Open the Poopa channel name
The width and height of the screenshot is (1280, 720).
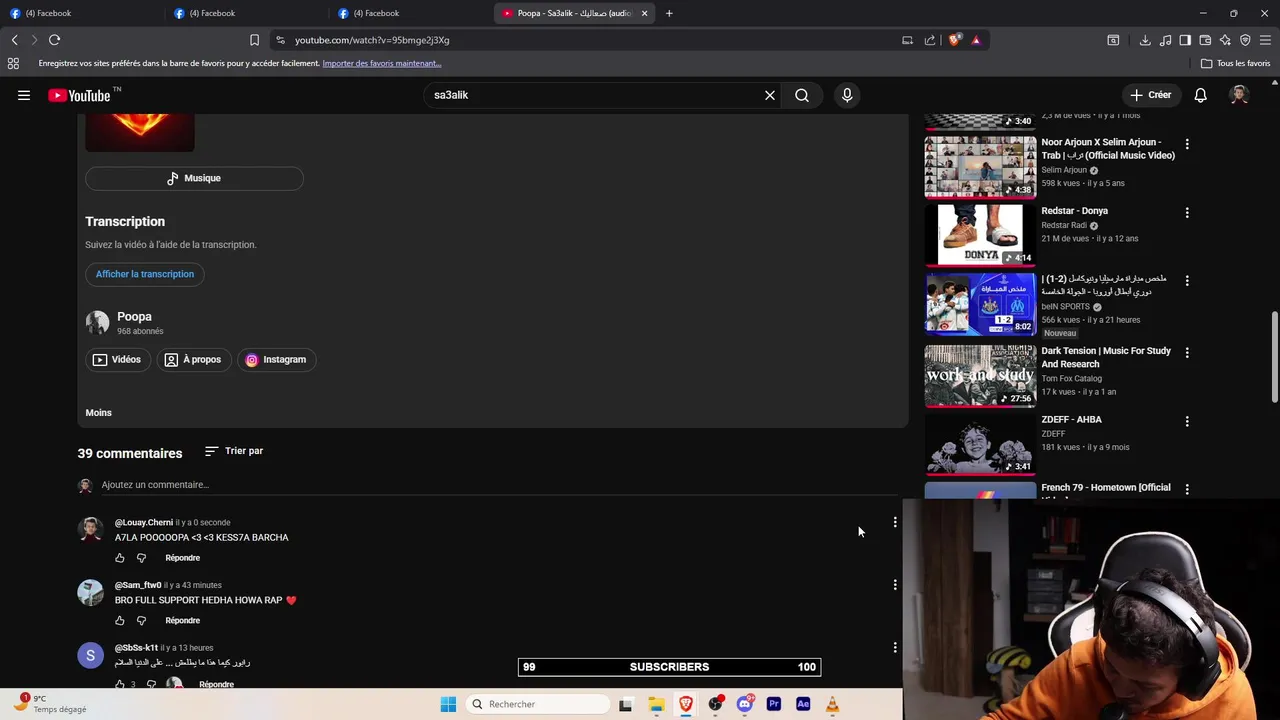pyautogui.click(x=134, y=316)
